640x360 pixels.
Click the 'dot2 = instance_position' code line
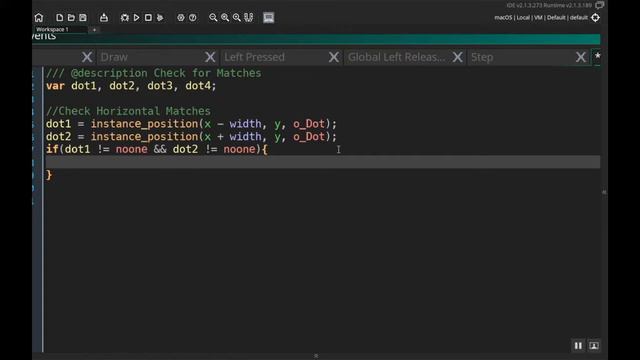point(191,136)
